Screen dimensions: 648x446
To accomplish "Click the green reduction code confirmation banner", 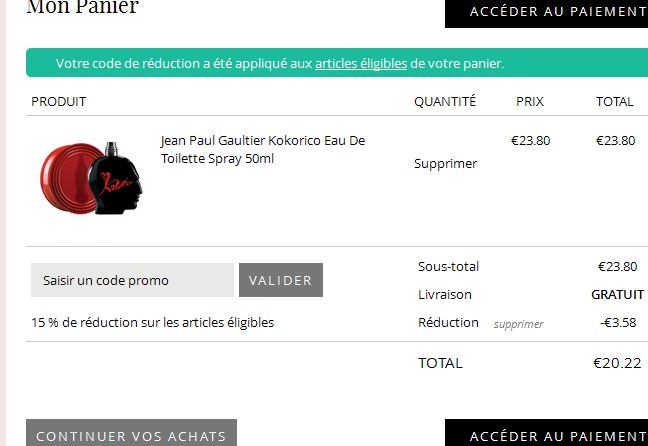I will 337,63.
